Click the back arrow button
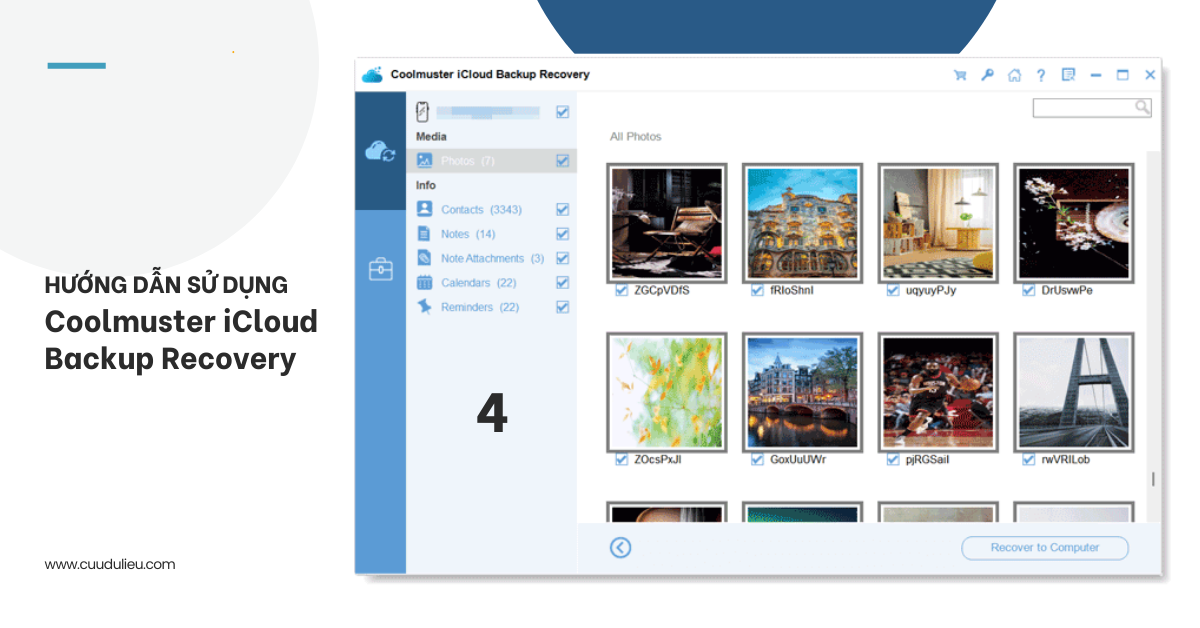Screen dimensions: 1200x628 pos(619,548)
